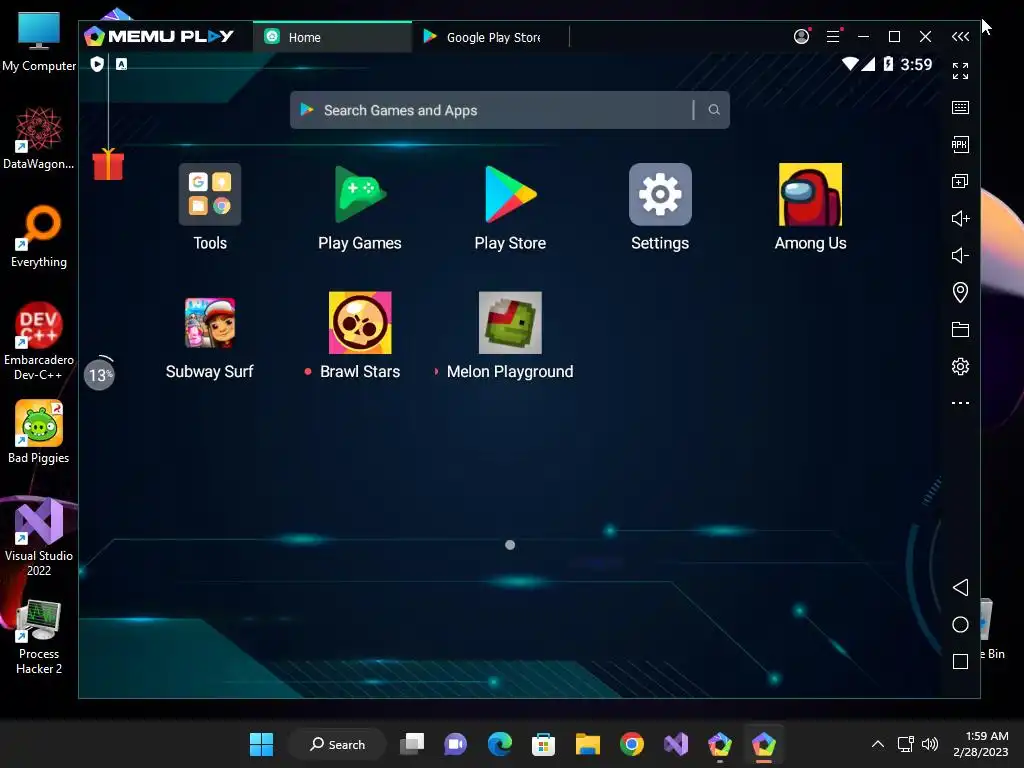Open Visual Studio from taskbar
Viewport: 1024px width, 768px height.
tap(675, 744)
